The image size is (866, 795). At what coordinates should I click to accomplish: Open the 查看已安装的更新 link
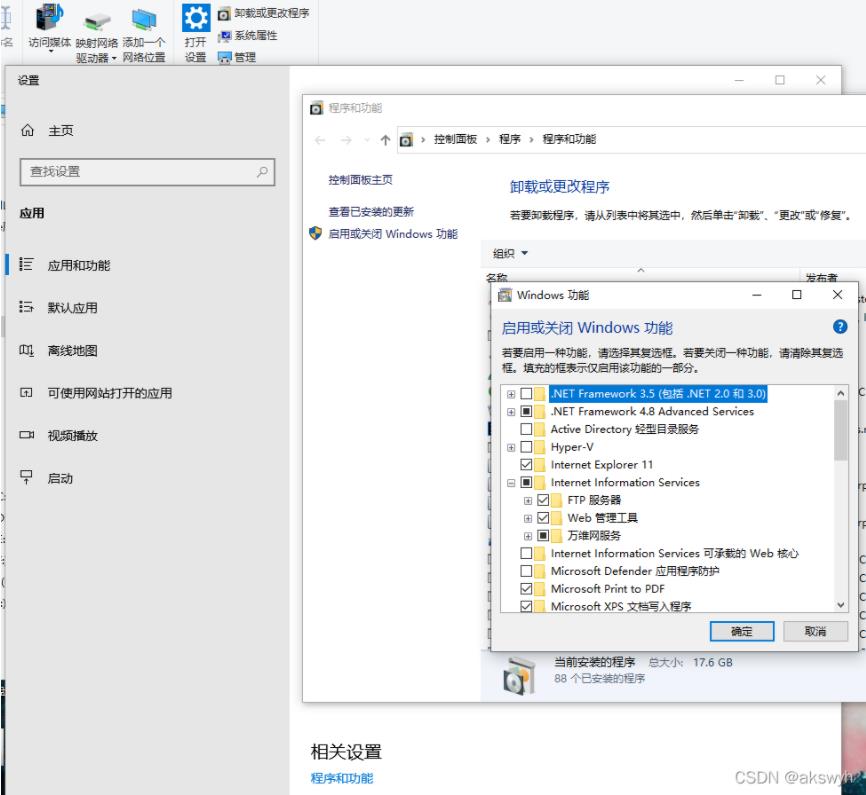point(371,212)
